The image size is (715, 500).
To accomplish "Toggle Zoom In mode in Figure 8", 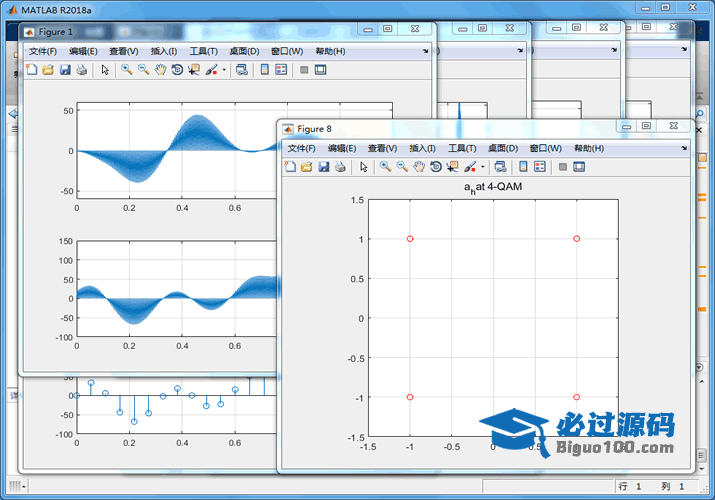I will [385, 166].
